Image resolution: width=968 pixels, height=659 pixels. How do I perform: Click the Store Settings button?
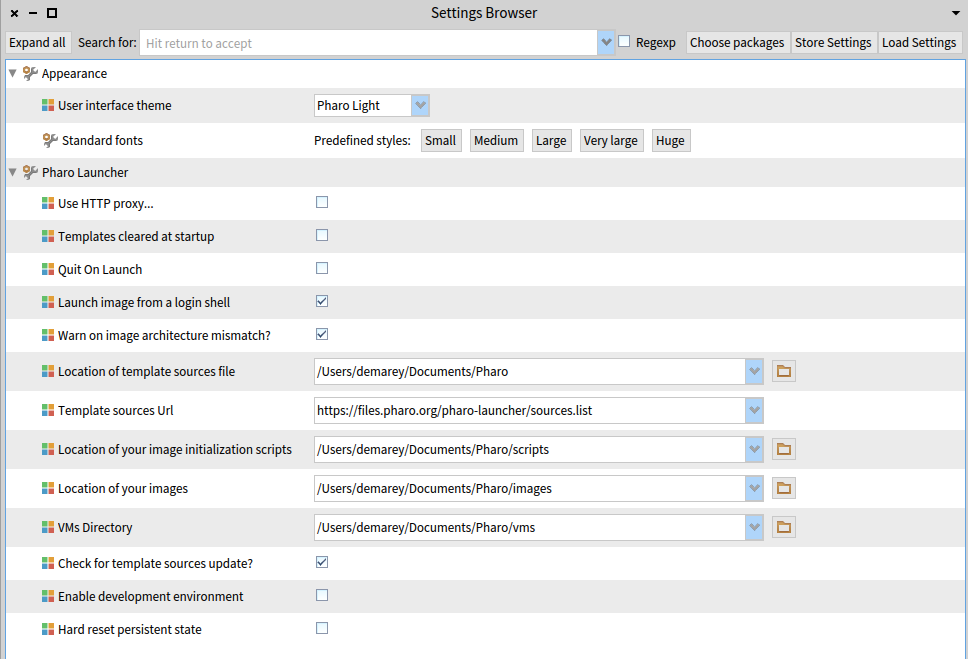pyautogui.click(x=833, y=43)
